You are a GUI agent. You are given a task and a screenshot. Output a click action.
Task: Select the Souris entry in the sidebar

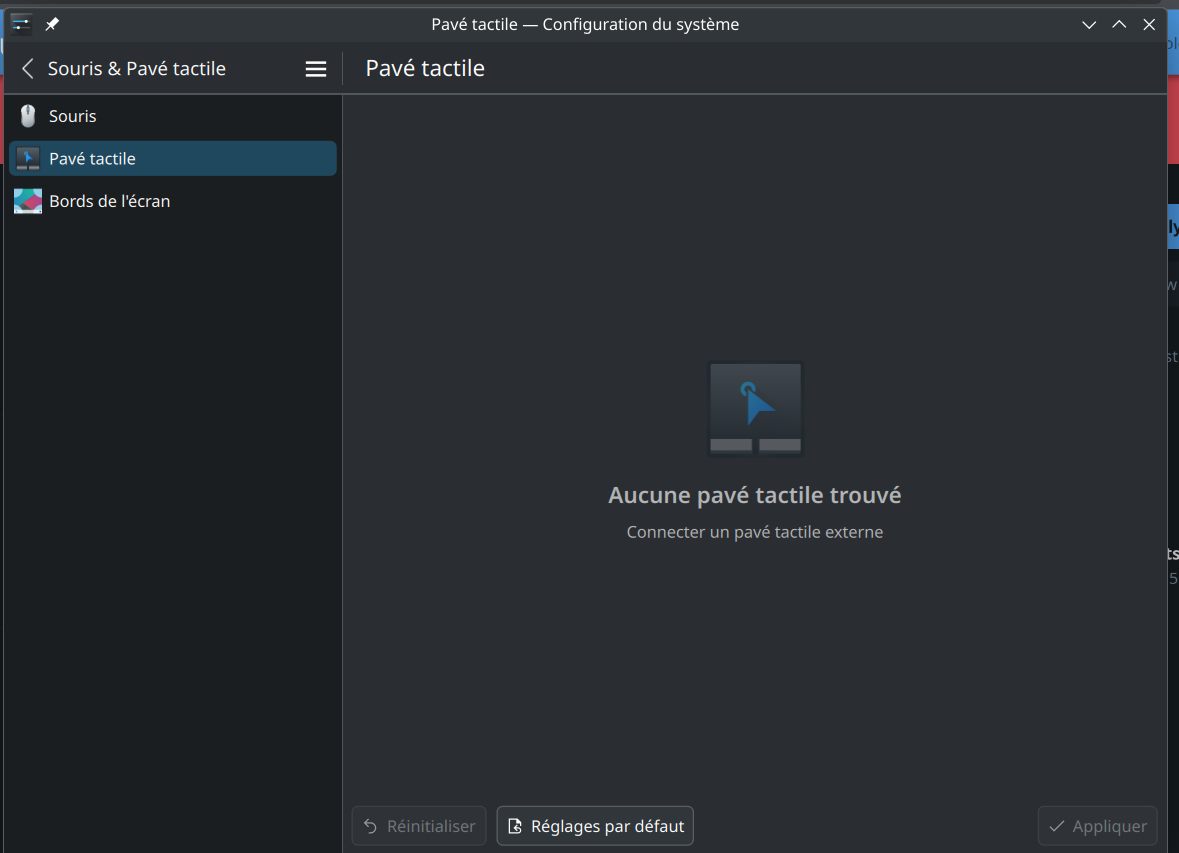[x=73, y=116]
